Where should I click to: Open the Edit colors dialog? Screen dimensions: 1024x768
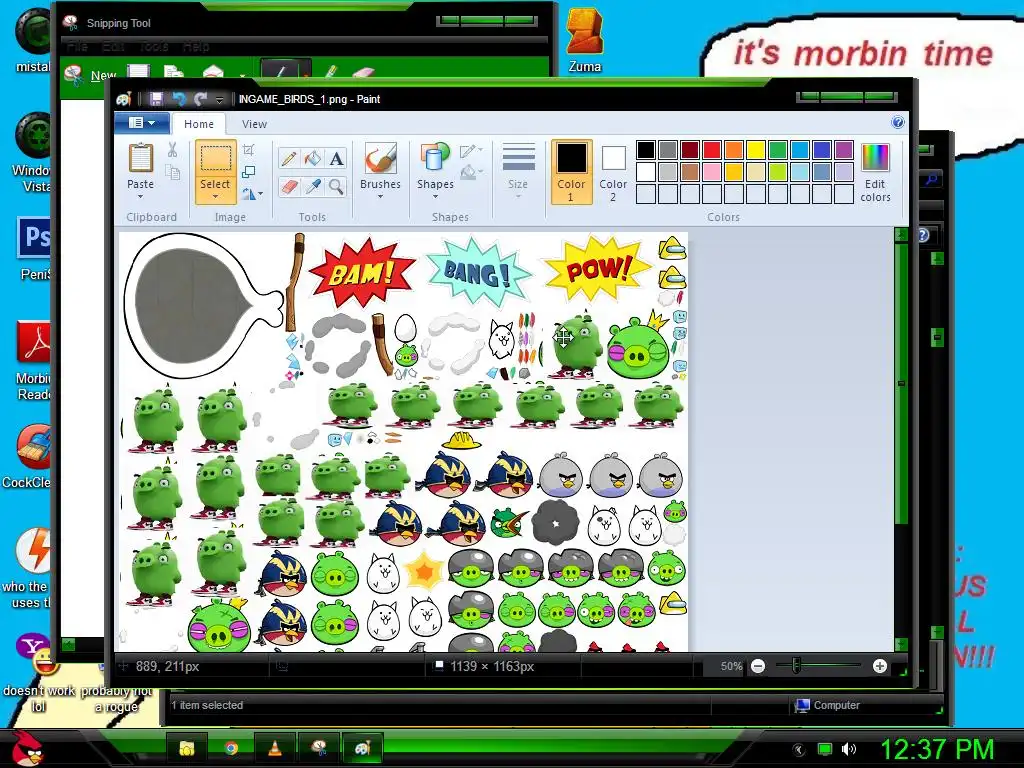(x=875, y=173)
